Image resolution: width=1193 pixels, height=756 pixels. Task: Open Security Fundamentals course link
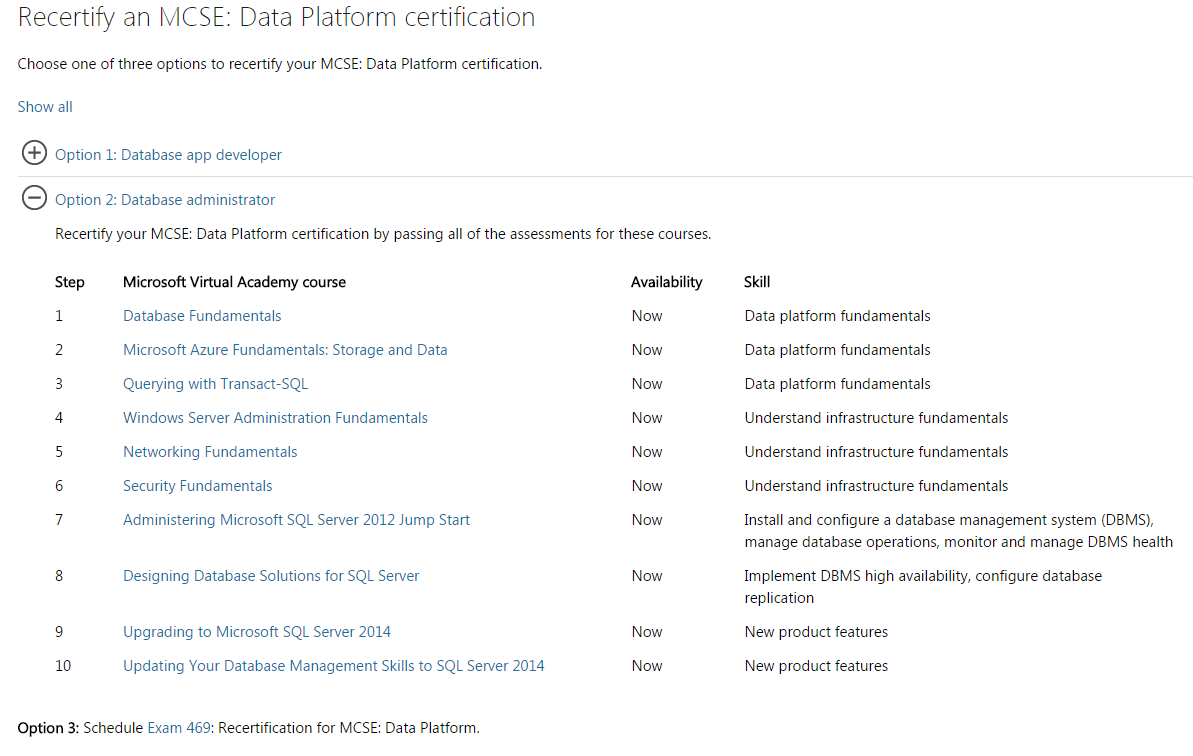[197, 486]
